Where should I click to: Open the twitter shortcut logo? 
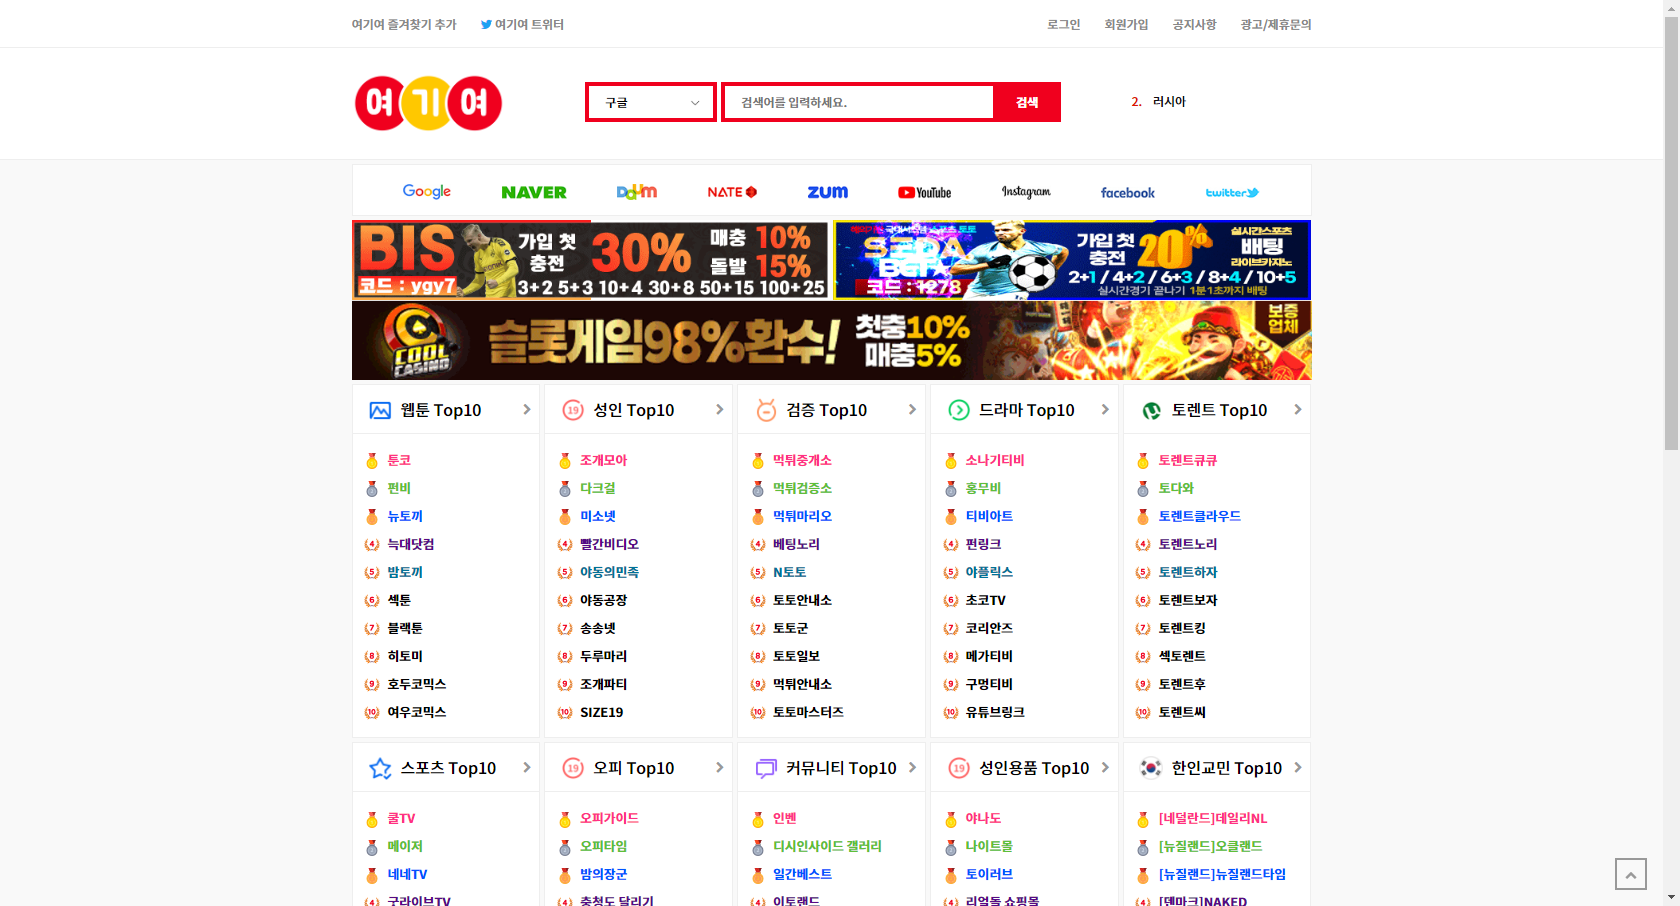click(1232, 192)
